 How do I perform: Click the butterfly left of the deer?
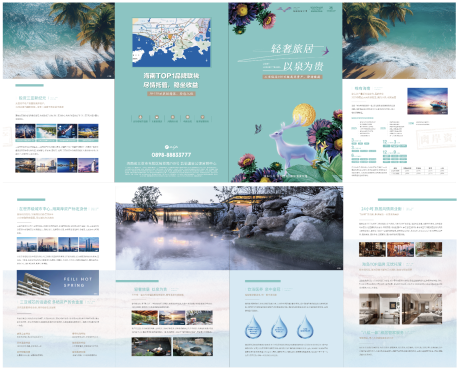pos(258,129)
